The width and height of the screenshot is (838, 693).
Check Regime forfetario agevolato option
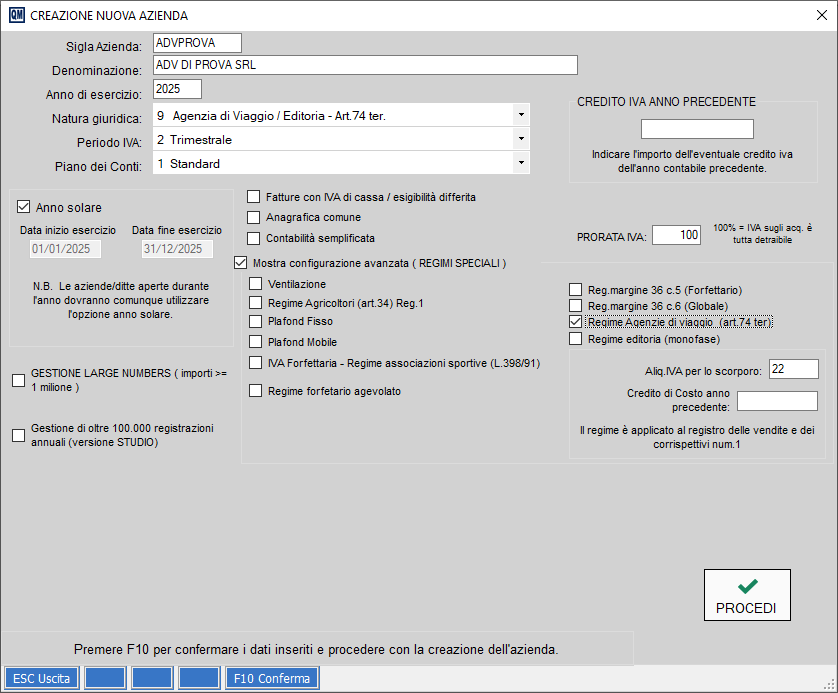256,391
